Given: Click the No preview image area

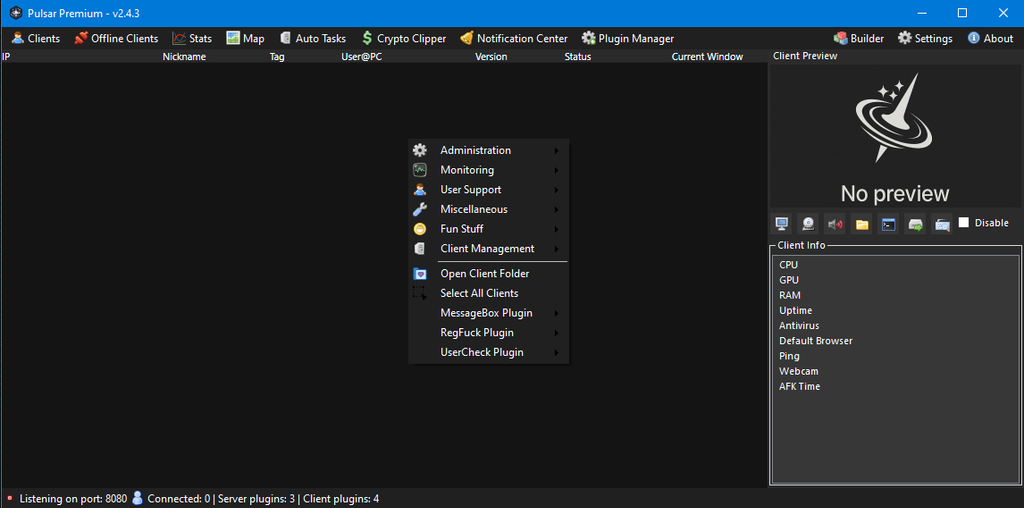Looking at the screenshot, I should point(895,136).
